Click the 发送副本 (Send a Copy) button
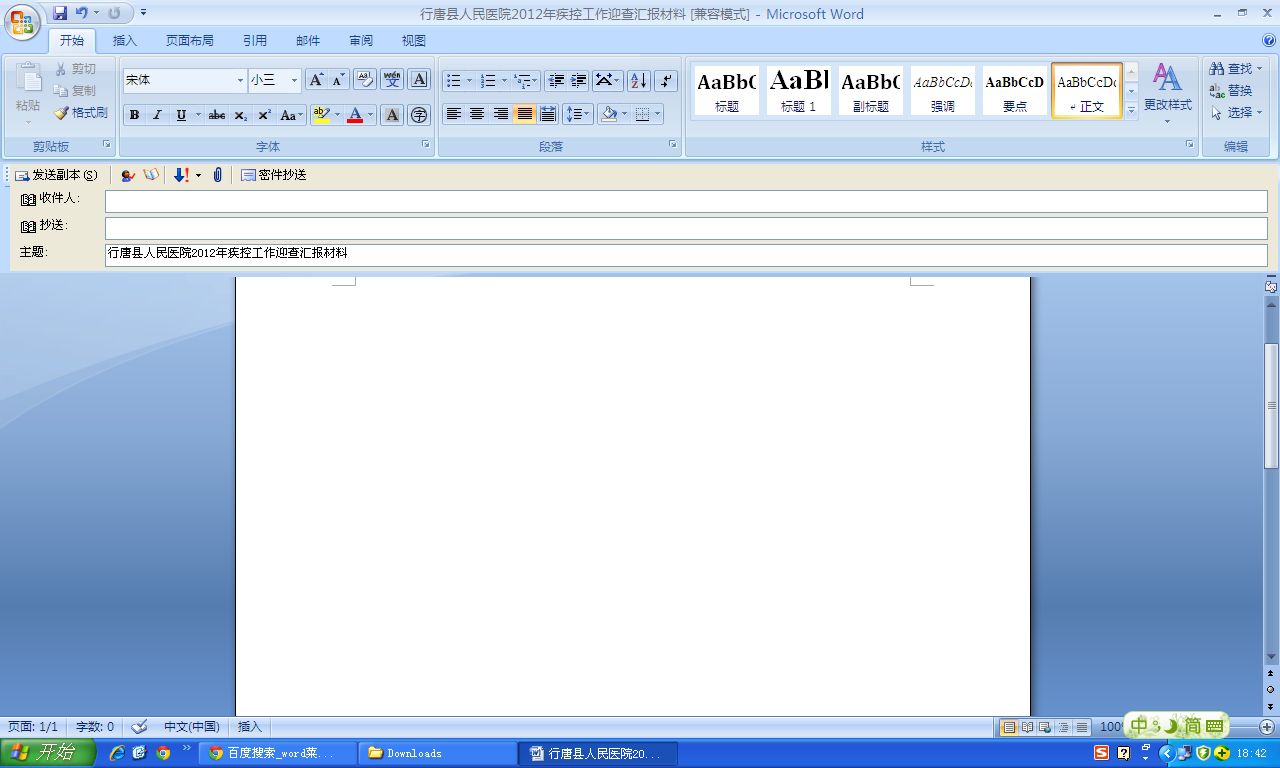 click(x=56, y=175)
